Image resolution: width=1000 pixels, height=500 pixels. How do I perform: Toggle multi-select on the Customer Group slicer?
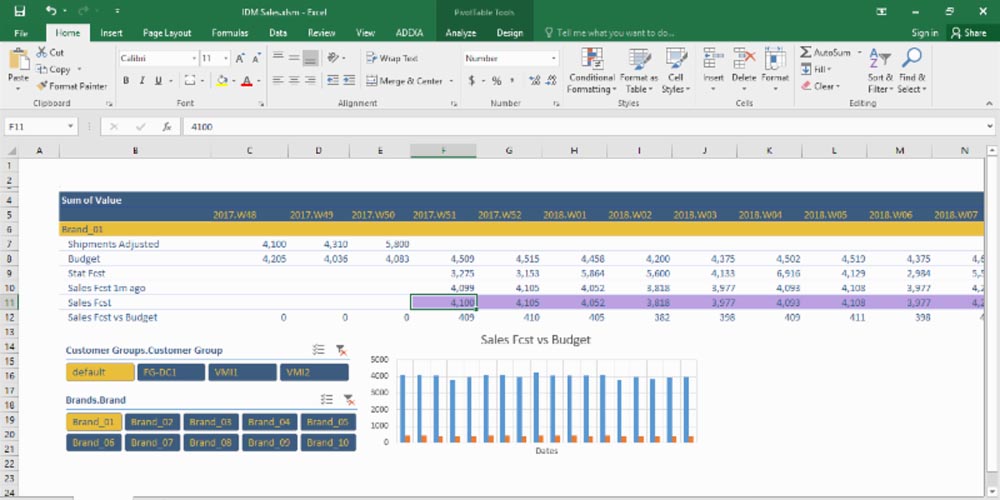318,350
